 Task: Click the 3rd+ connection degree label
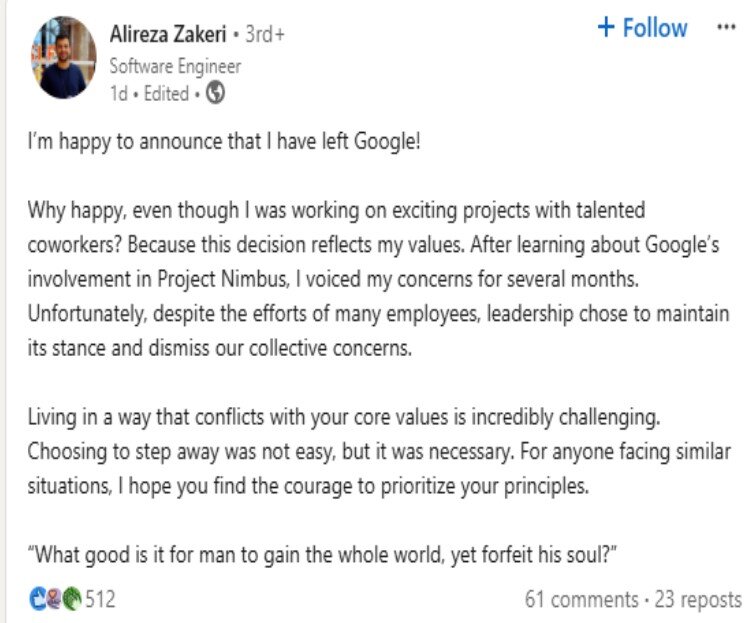point(265,34)
